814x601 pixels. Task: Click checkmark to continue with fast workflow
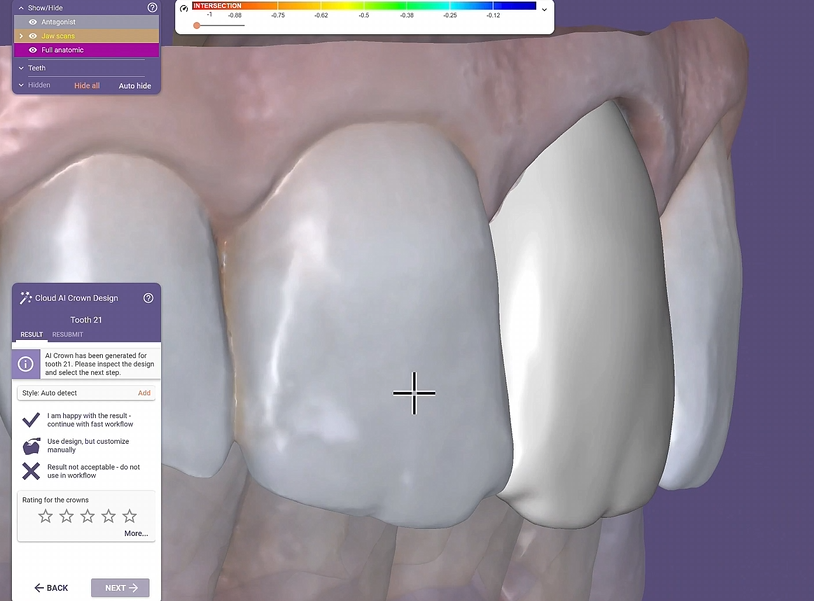click(31, 419)
